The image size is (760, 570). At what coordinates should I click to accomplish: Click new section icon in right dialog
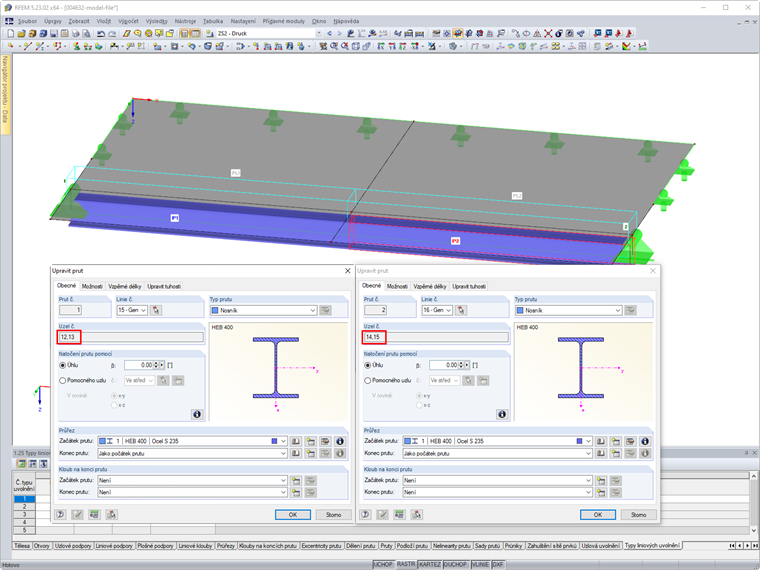(615, 441)
